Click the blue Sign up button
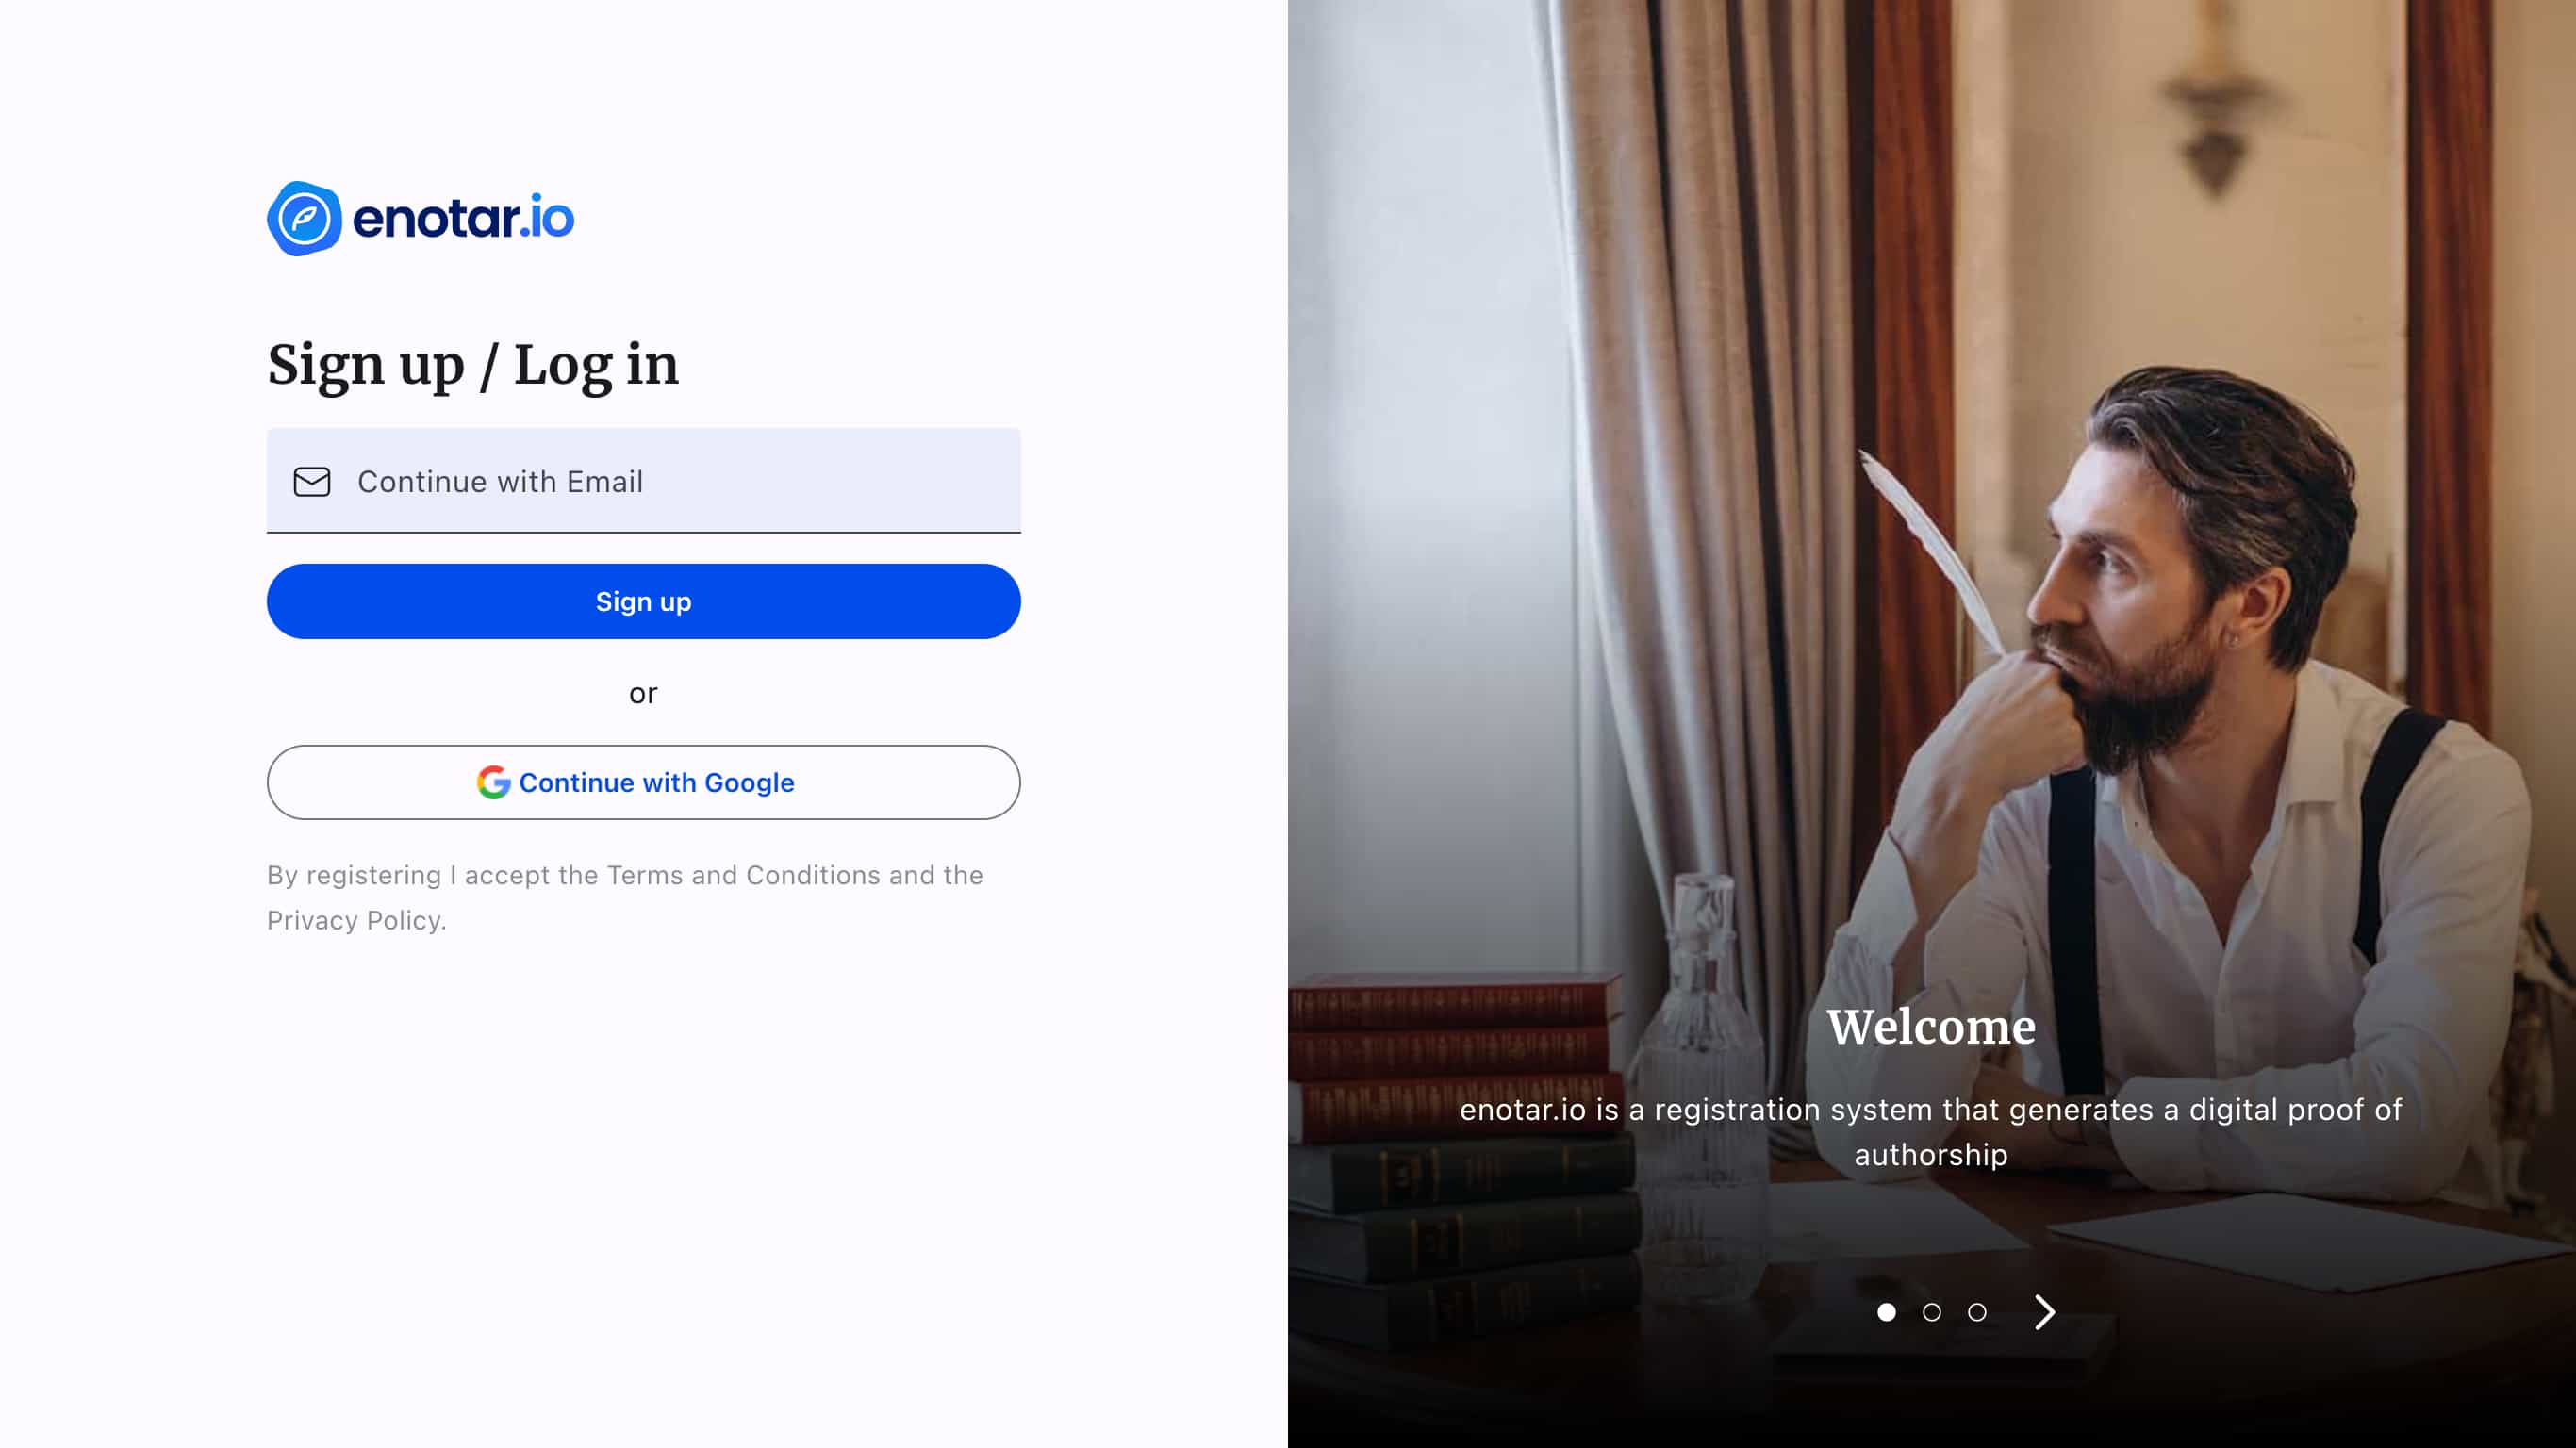Viewport: 2576px width, 1448px height. (644, 601)
